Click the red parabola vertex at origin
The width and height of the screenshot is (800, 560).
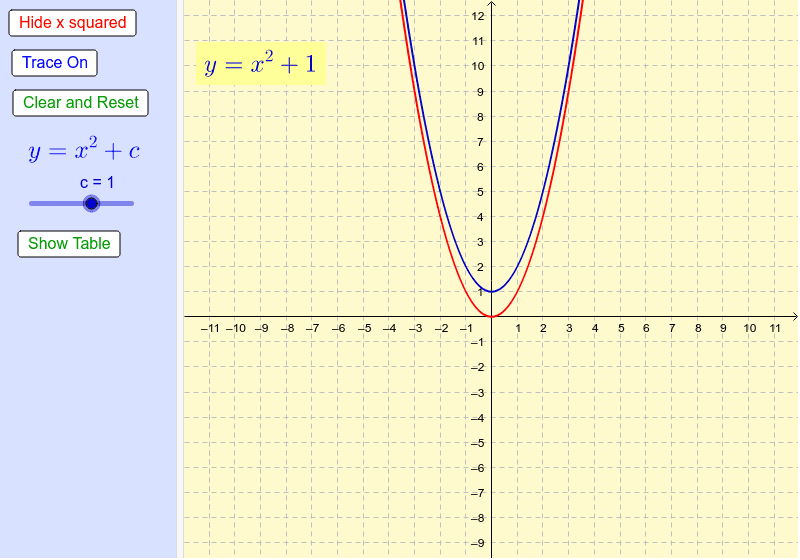click(491, 317)
